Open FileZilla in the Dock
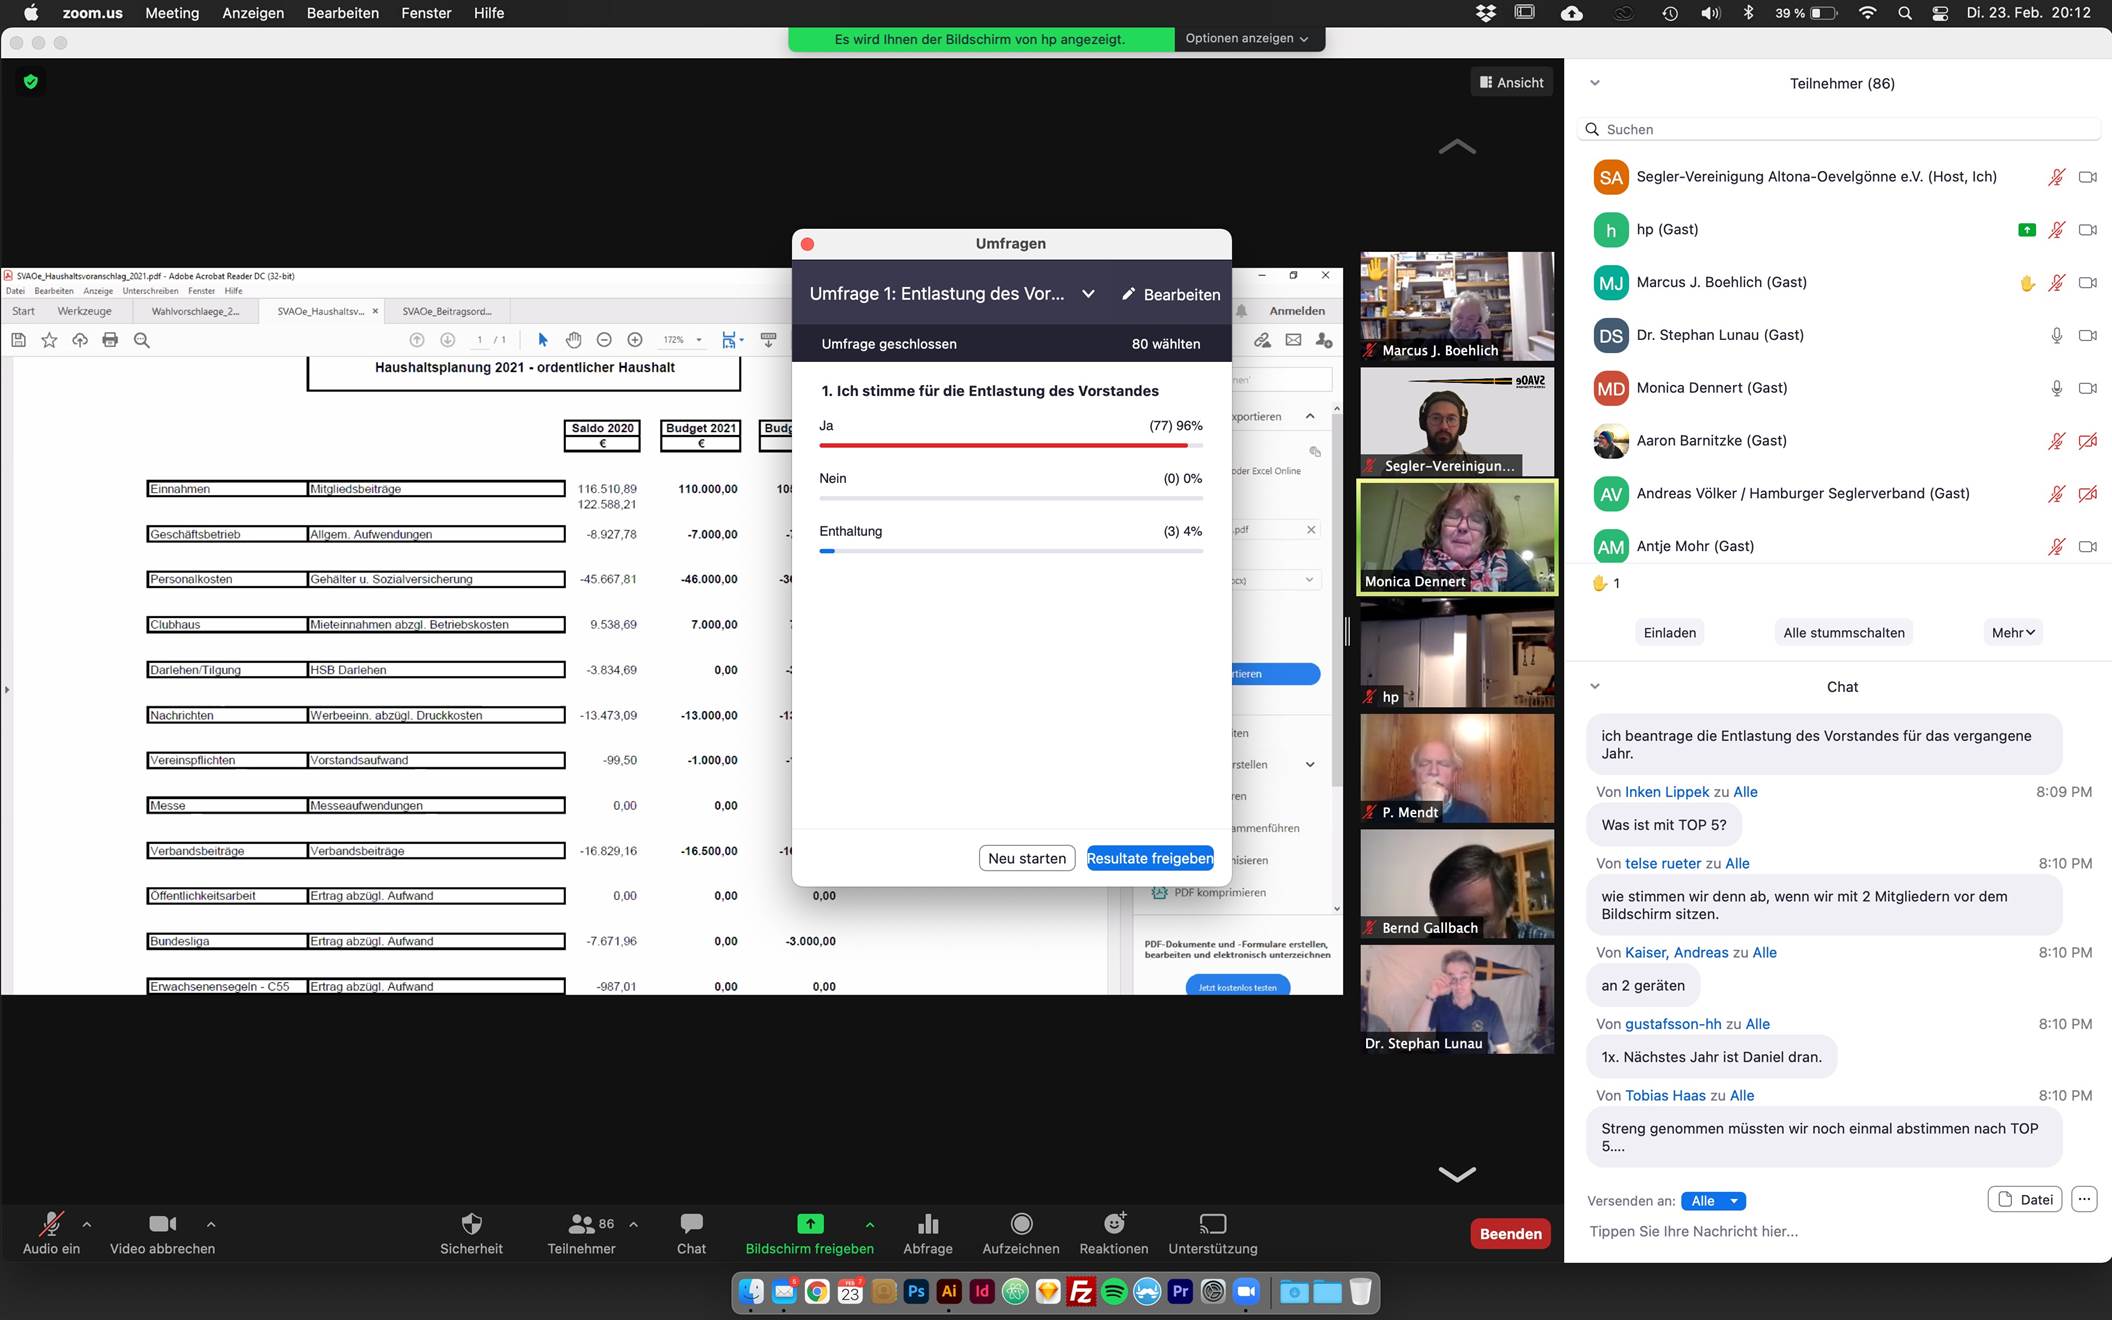 coord(1081,1292)
